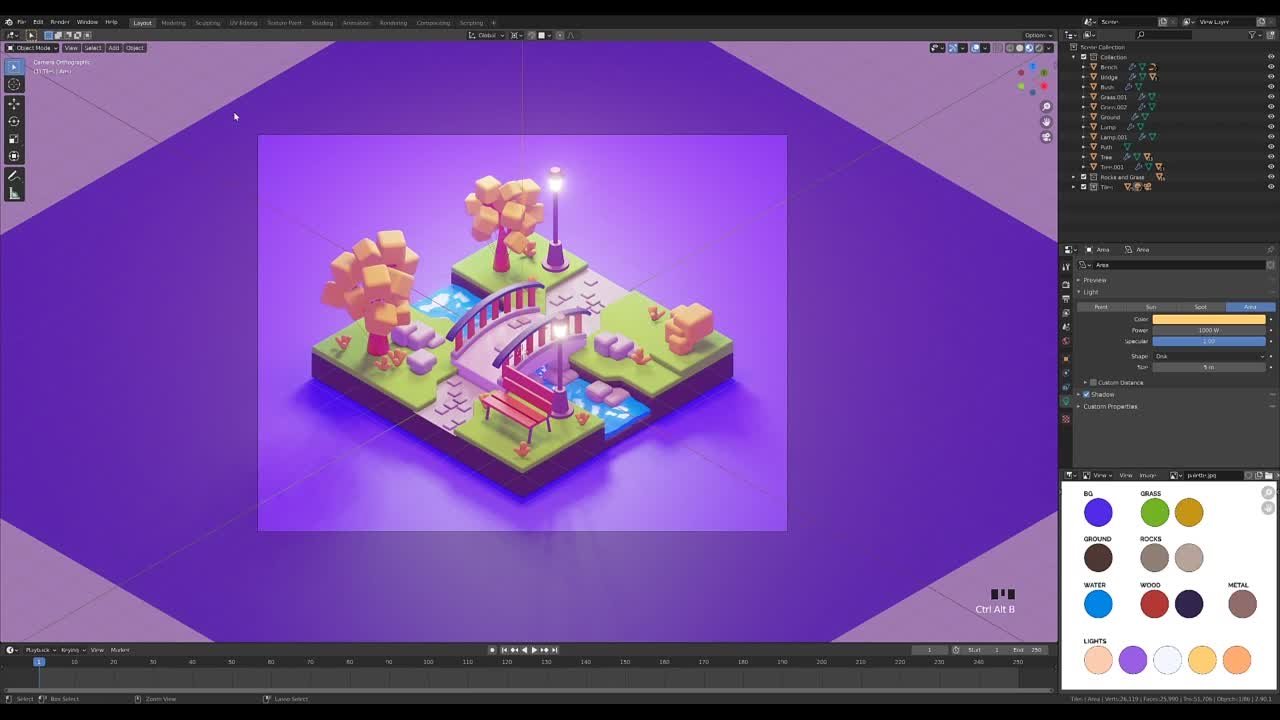Click the light Color swatch
The width and height of the screenshot is (1280, 720).
pos(1209,319)
